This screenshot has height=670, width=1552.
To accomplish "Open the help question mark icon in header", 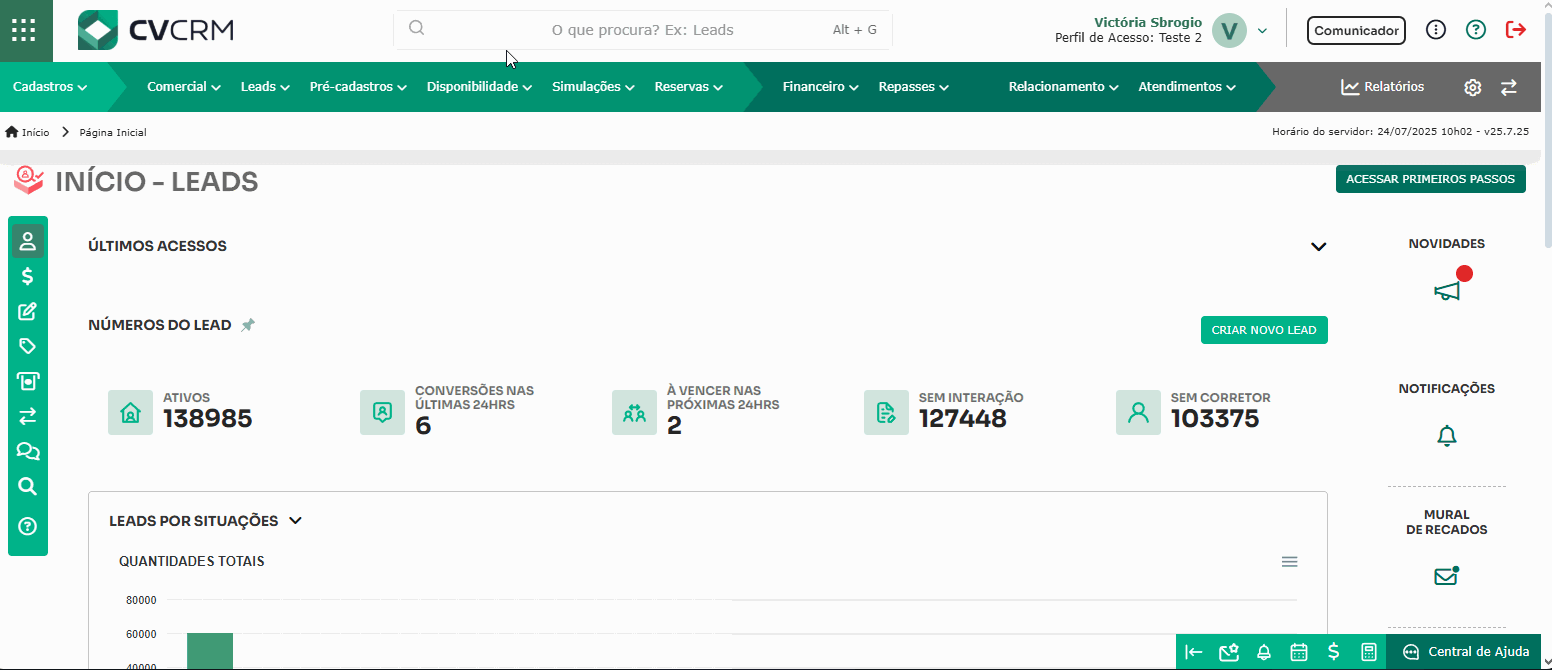I will pyautogui.click(x=1476, y=30).
